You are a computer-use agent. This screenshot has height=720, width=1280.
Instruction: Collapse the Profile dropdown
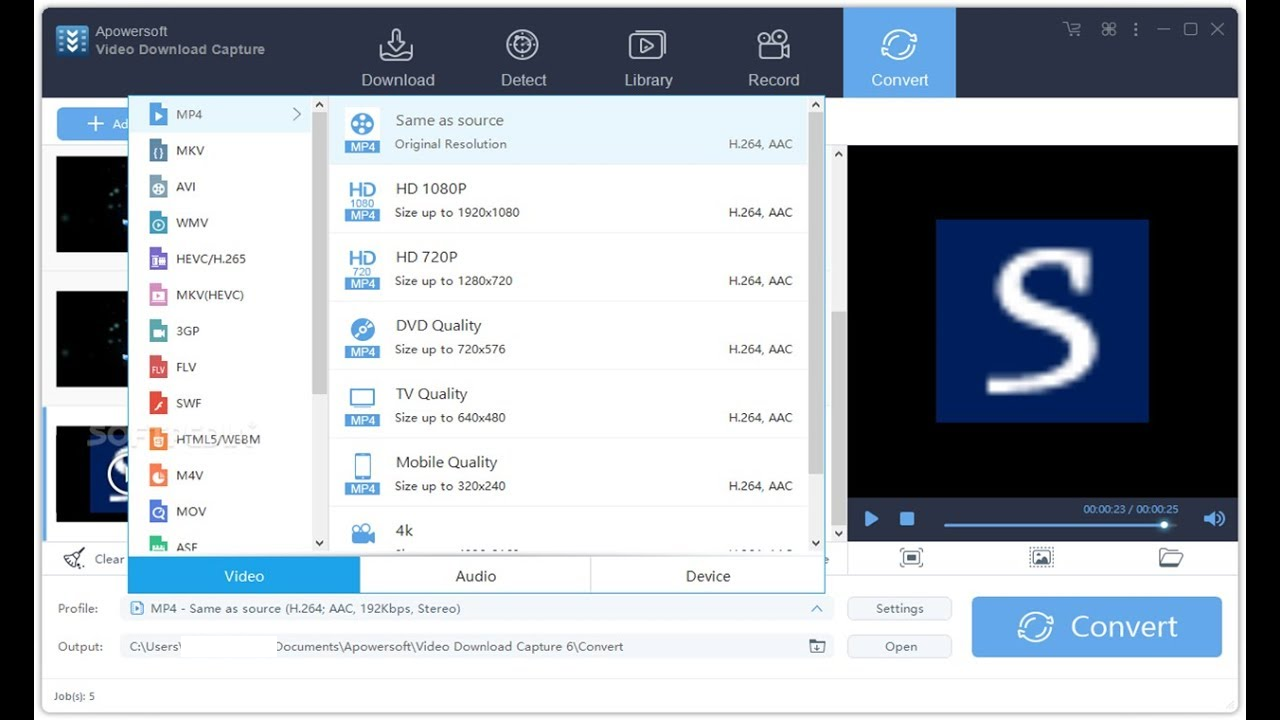[x=817, y=608]
